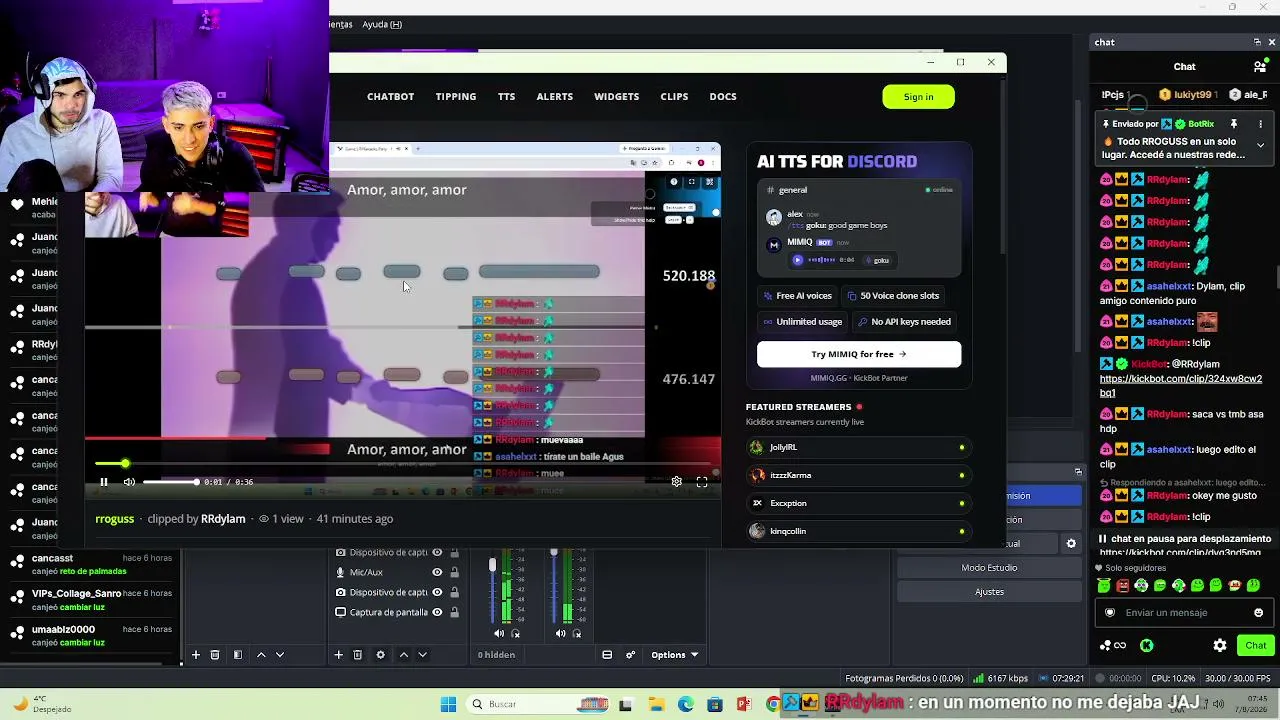Viewport: 1280px width, 720px height.
Task: Toggle lock on Captura de pantalla source
Action: pyautogui.click(x=454, y=612)
